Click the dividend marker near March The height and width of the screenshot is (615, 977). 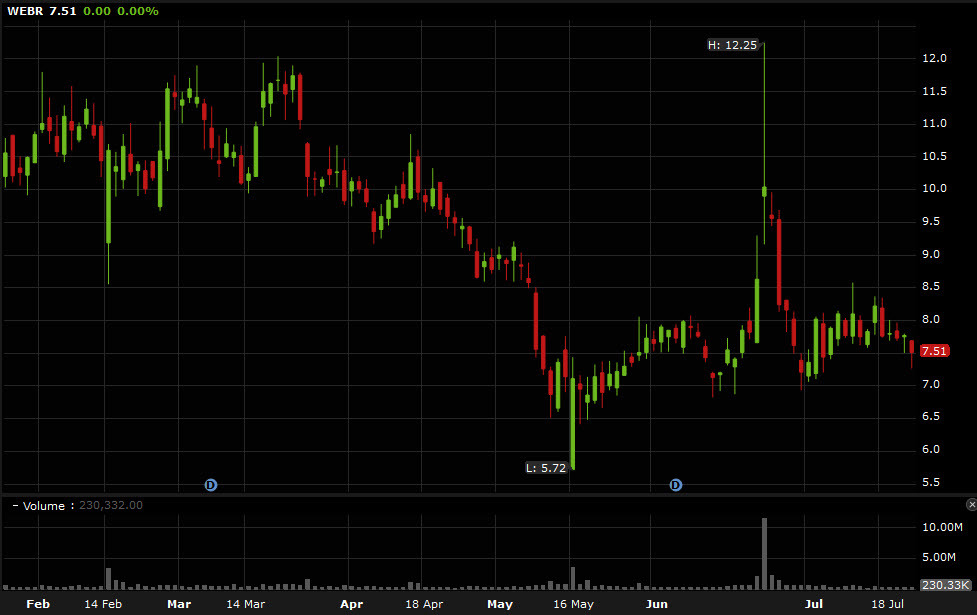[x=211, y=485]
